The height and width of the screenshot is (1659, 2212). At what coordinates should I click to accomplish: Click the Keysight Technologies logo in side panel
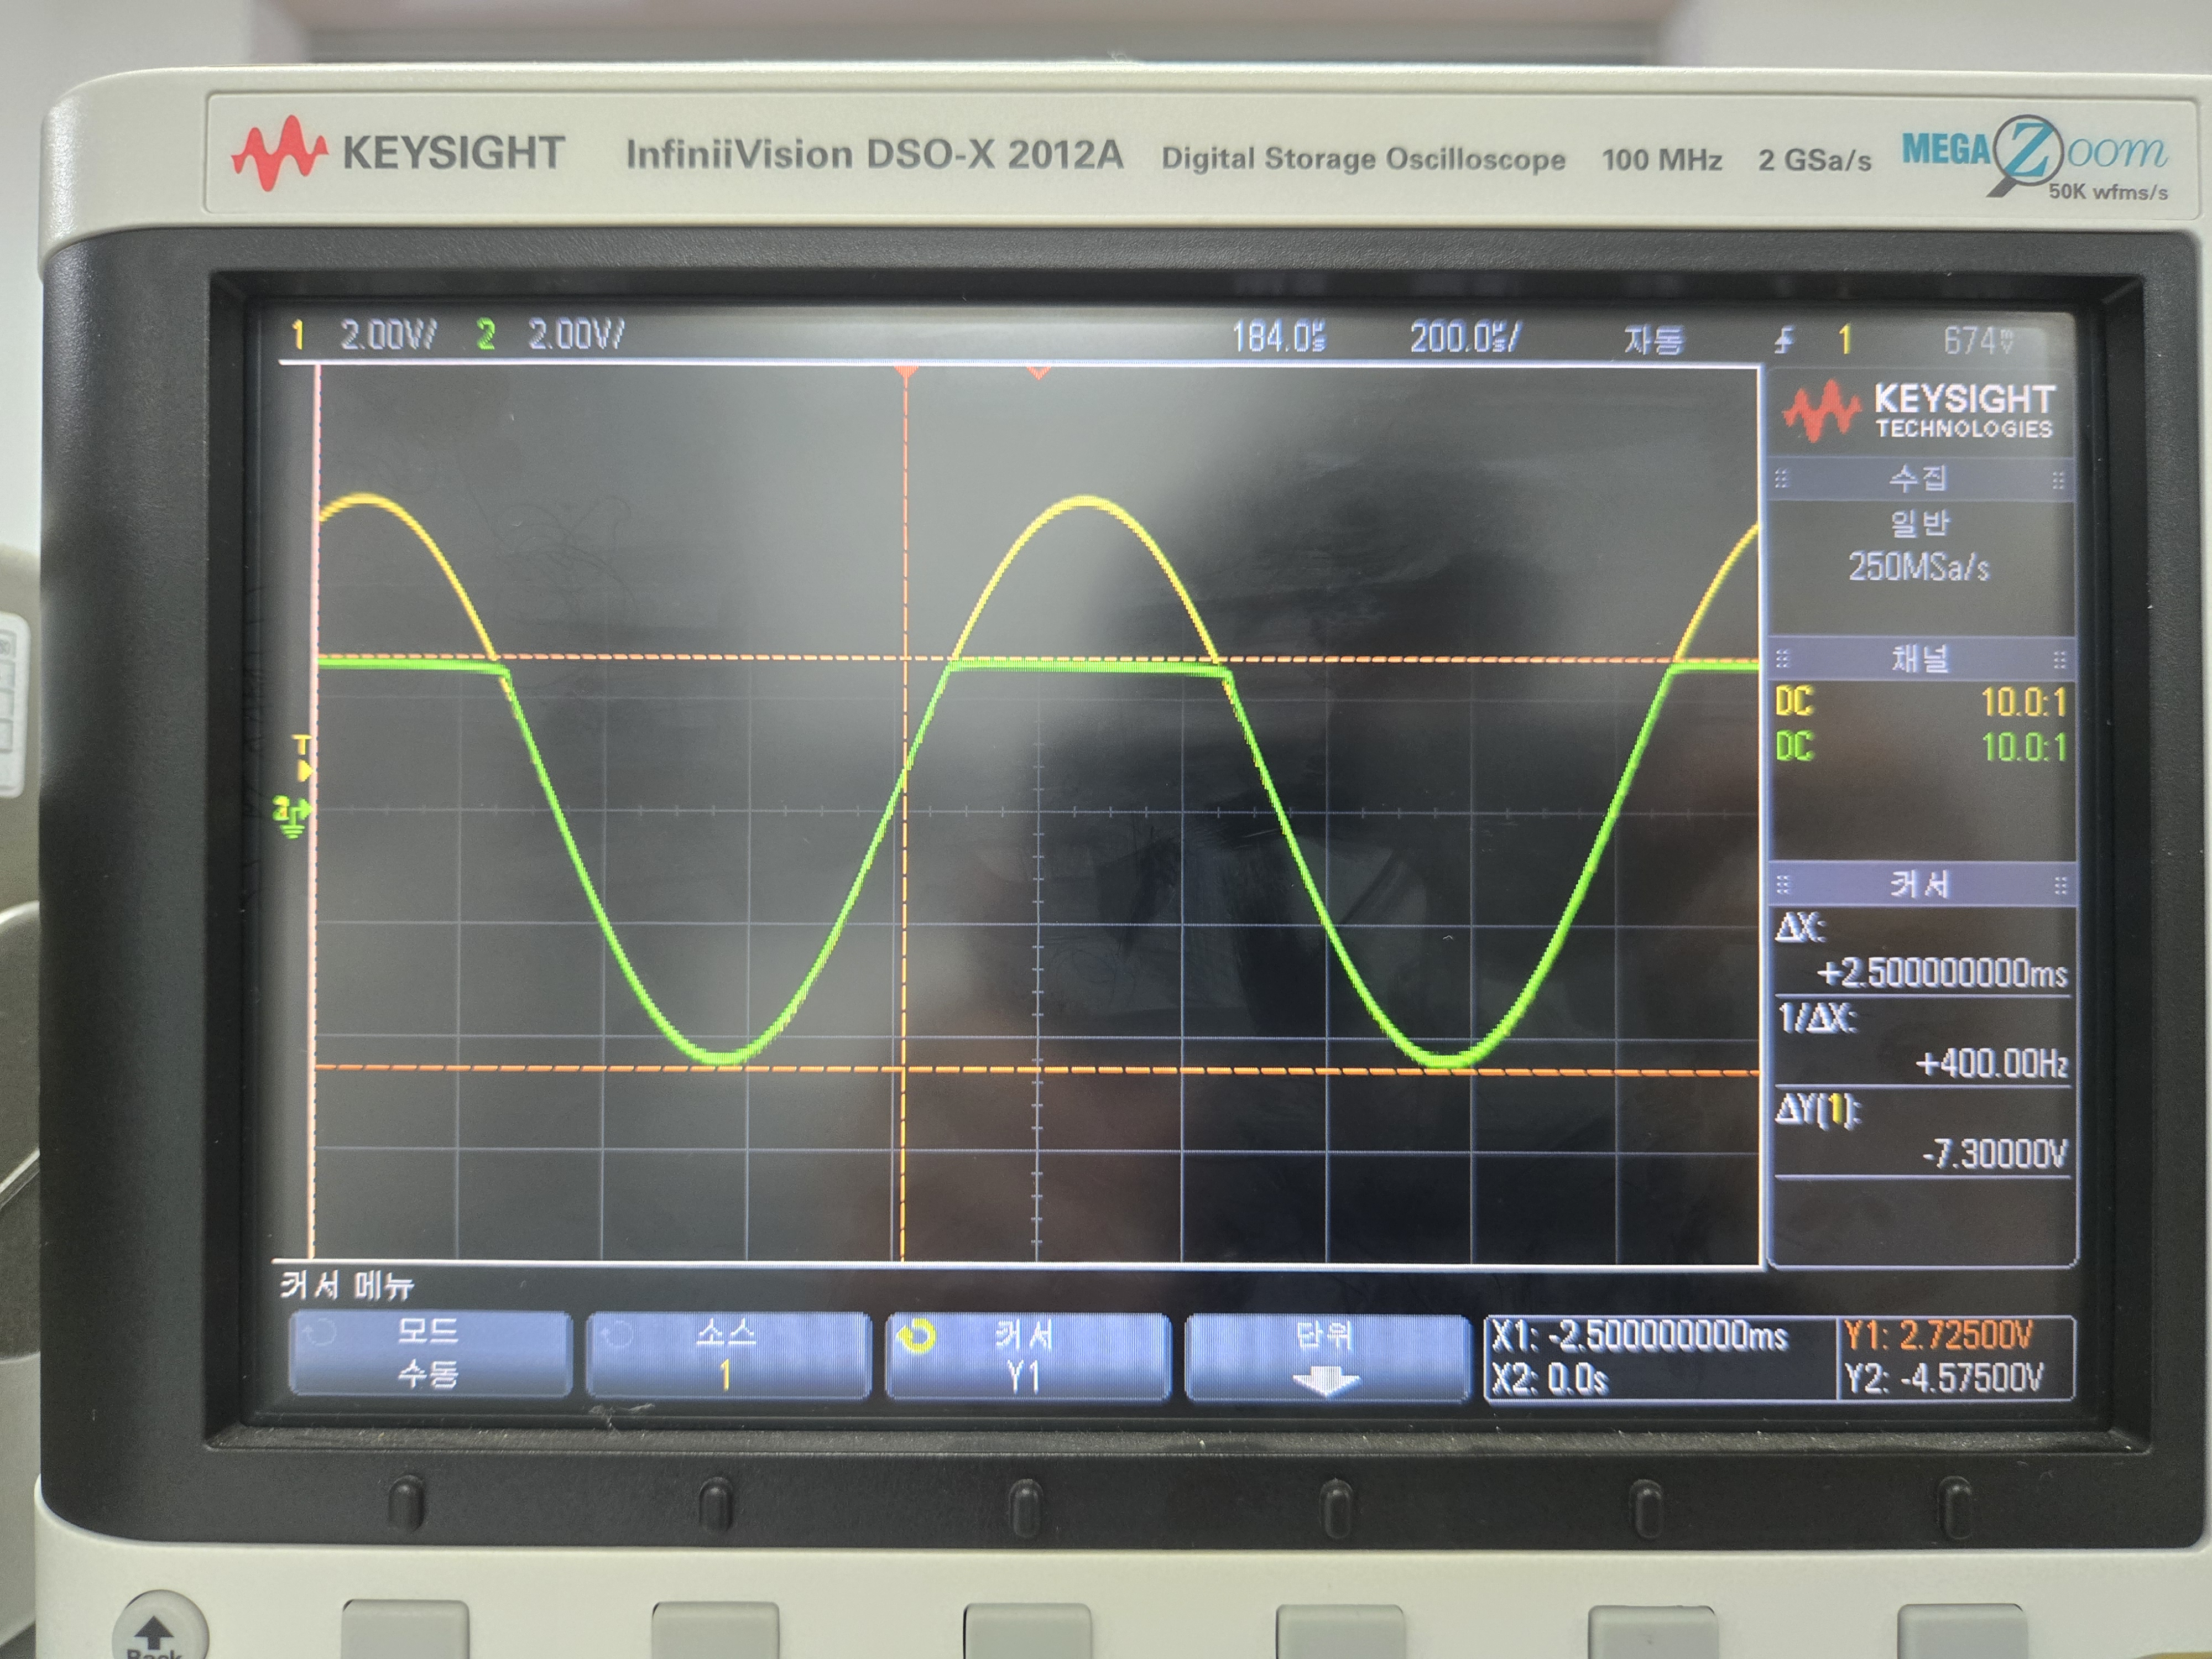point(1918,410)
